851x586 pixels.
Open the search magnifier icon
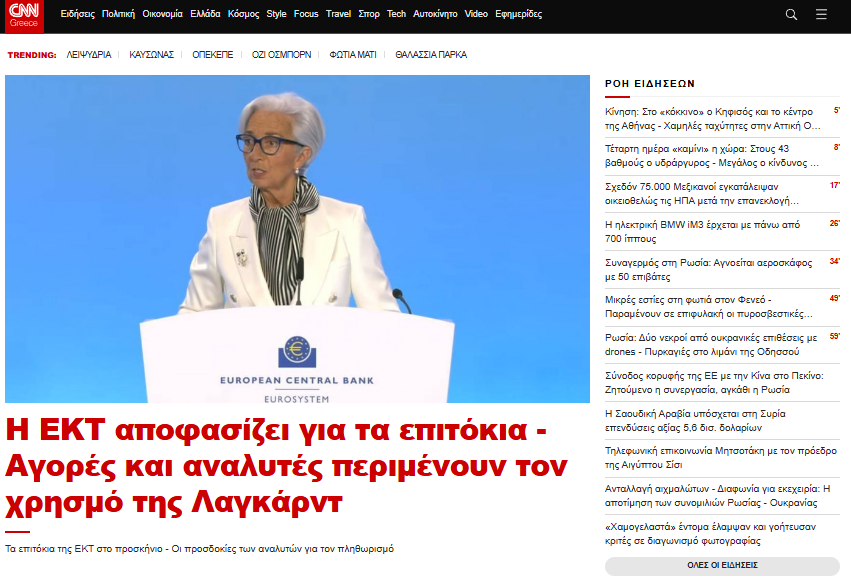click(791, 15)
